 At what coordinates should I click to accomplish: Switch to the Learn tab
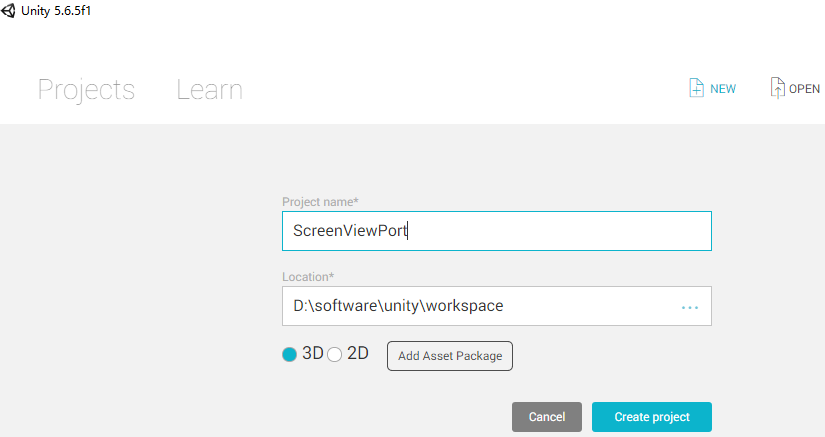click(209, 89)
